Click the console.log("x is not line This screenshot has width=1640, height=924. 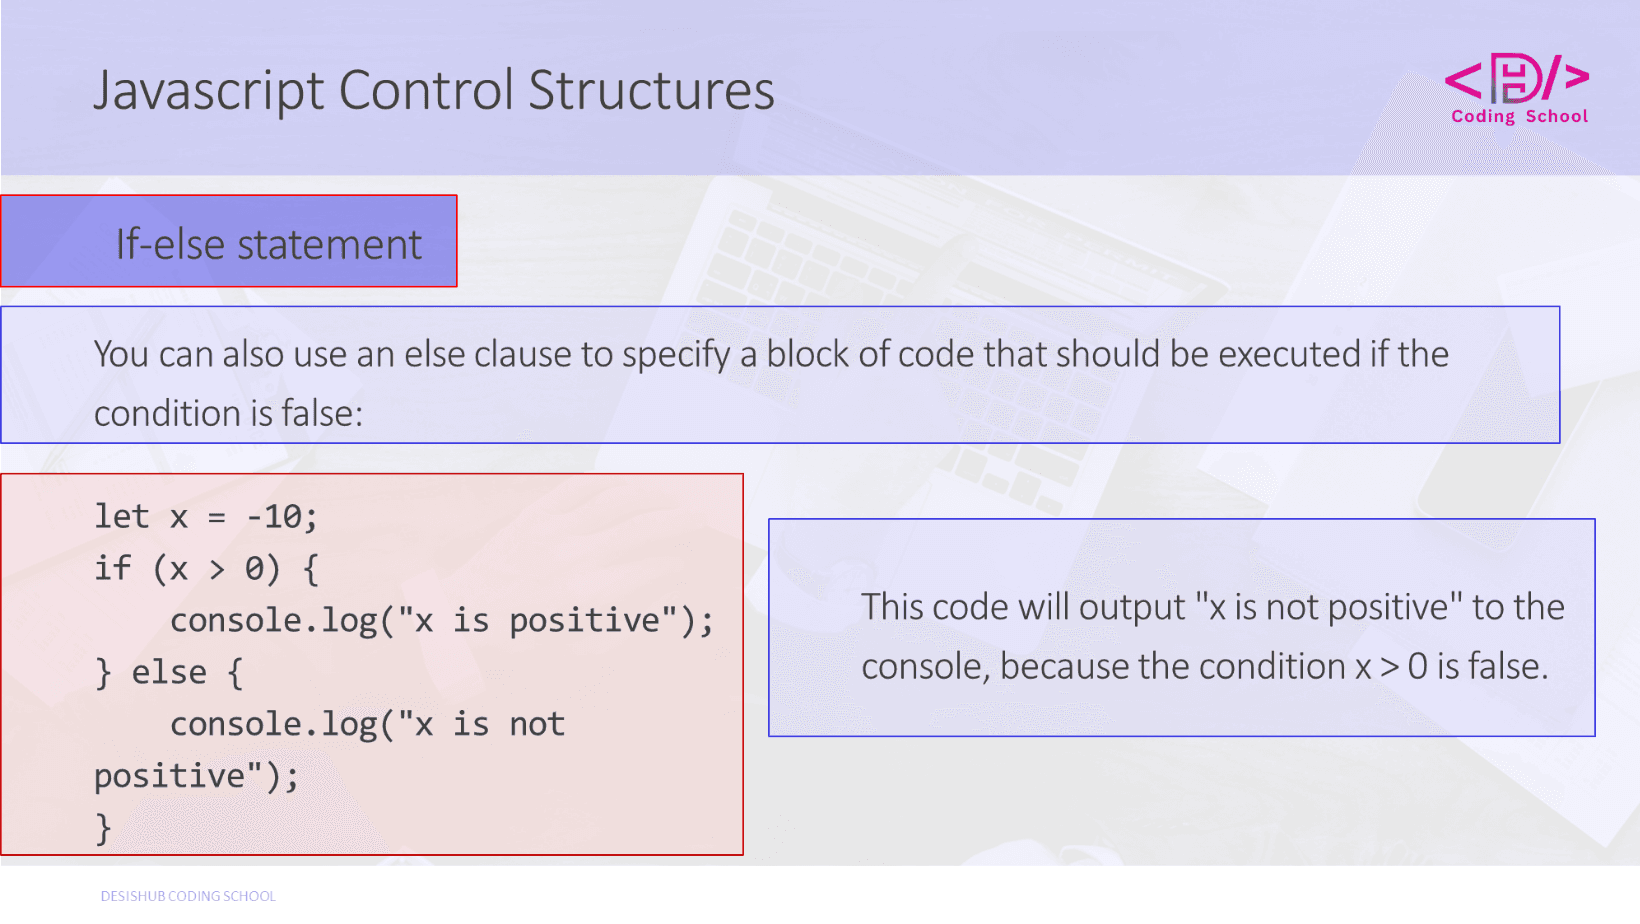(367, 724)
